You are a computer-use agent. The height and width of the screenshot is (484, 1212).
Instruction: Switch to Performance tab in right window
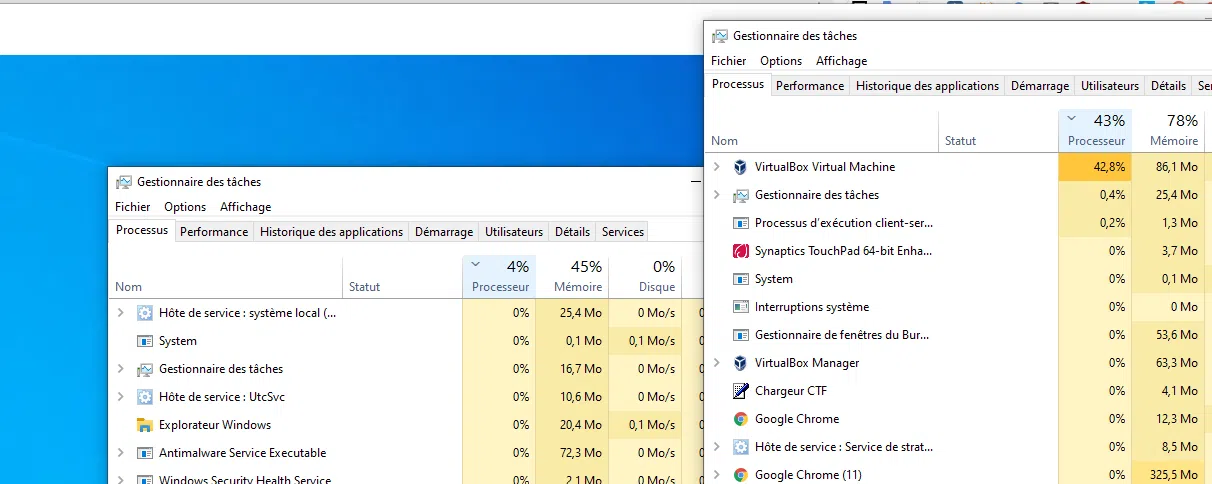810,86
